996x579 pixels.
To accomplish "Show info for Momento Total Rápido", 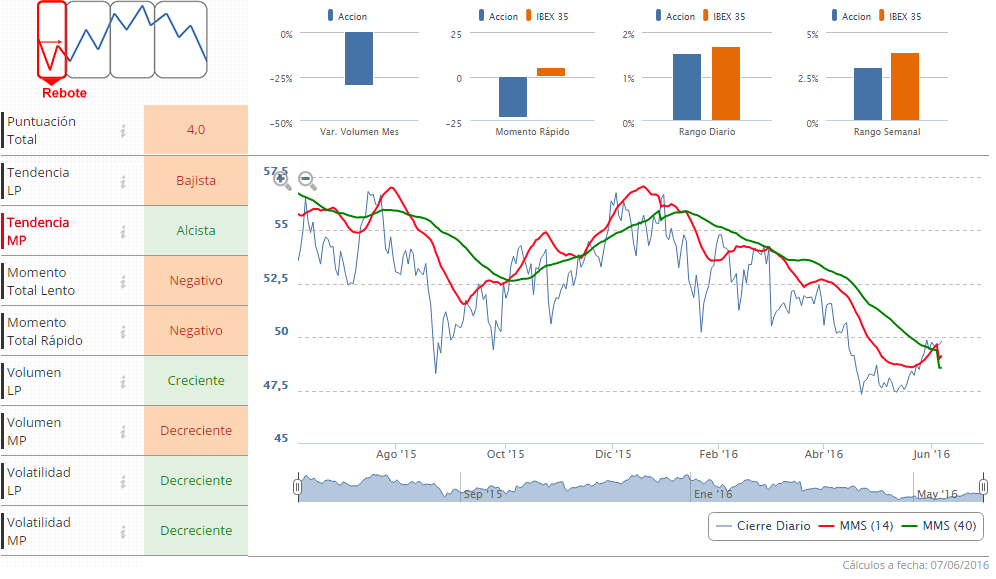I will tap(123, 332).
